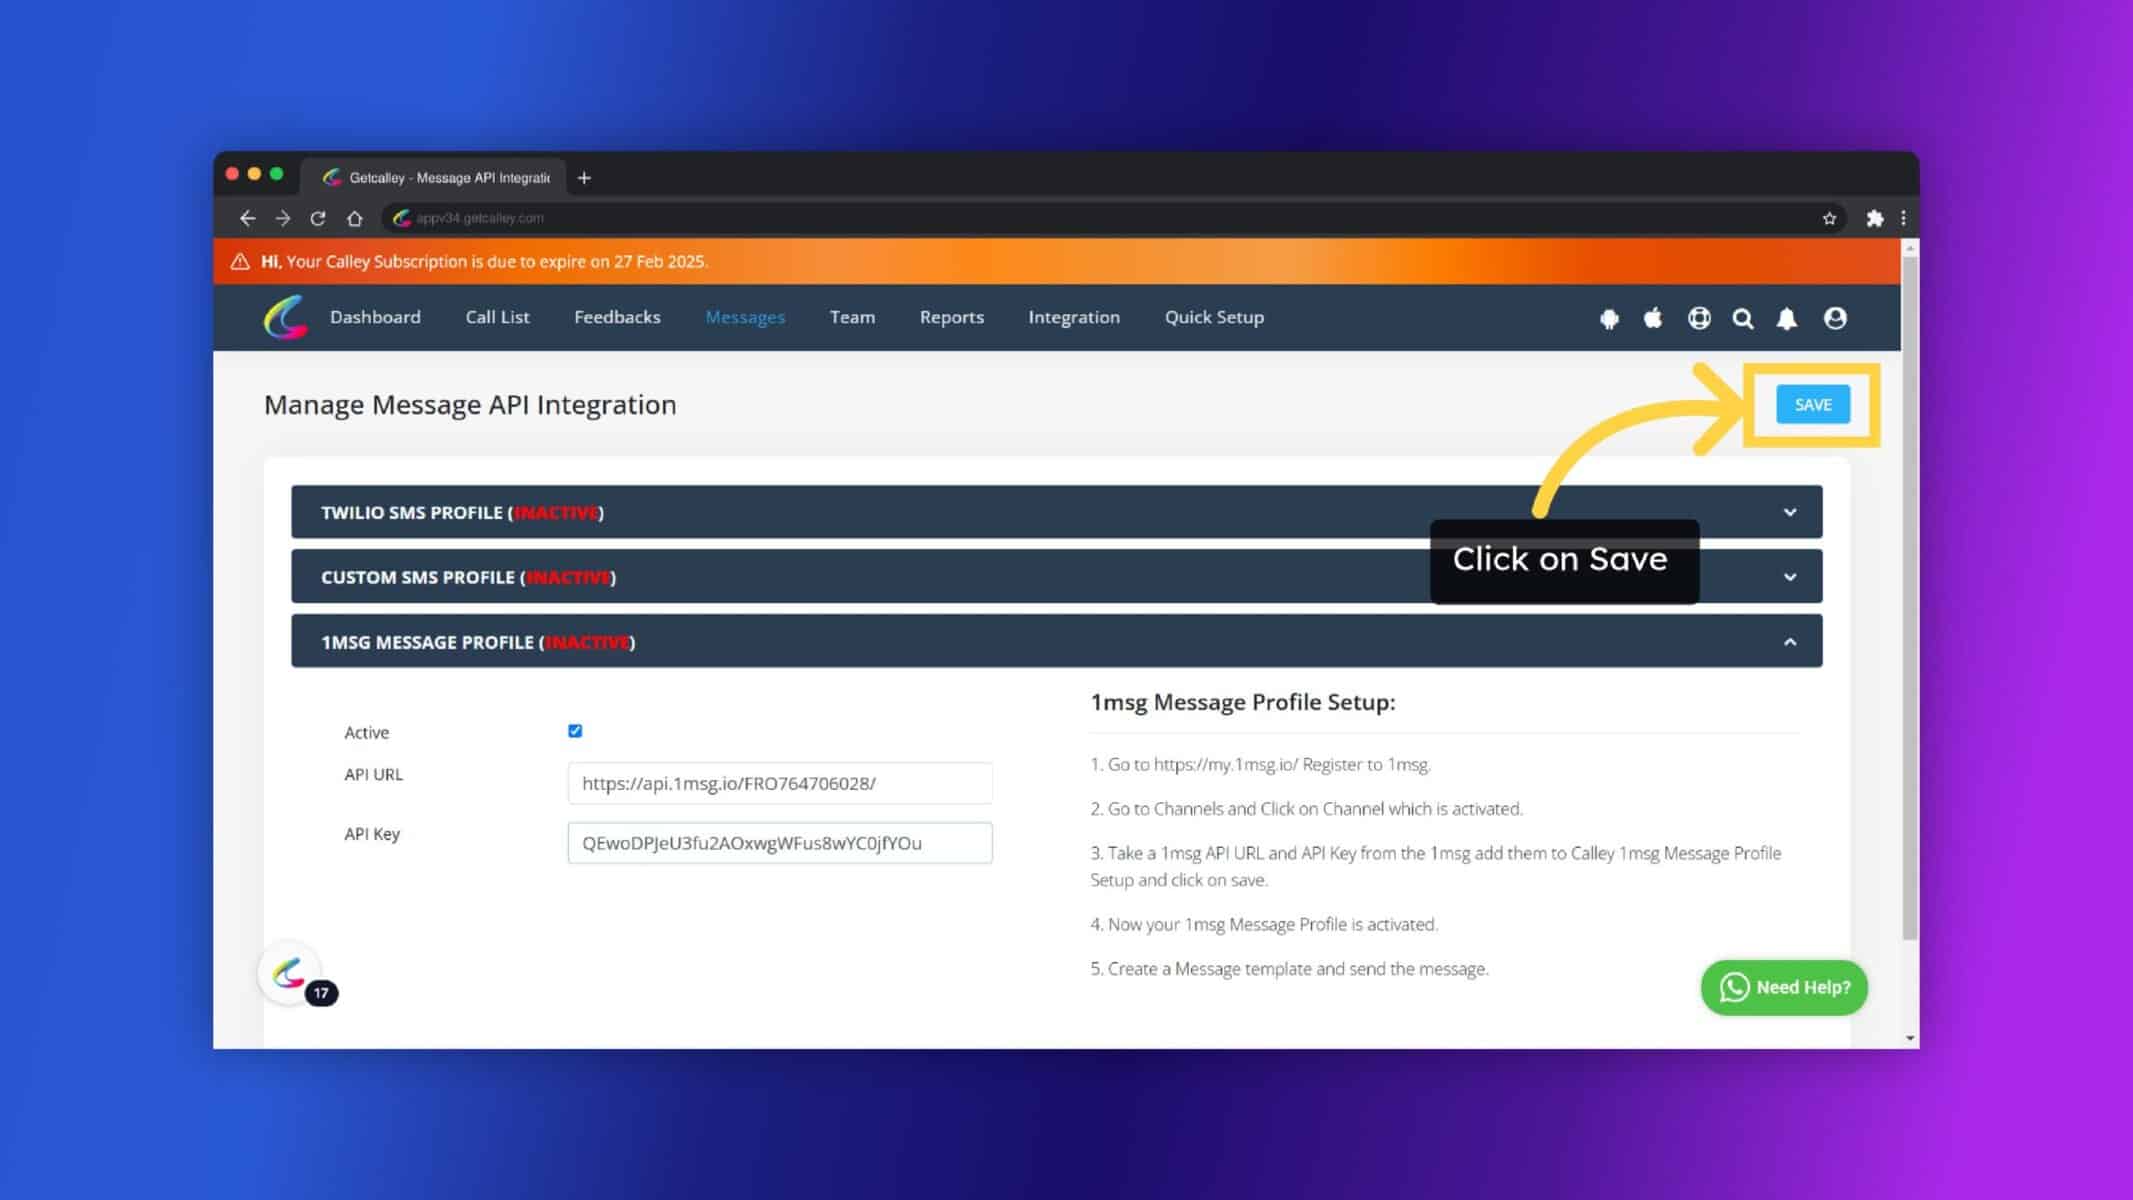The width and height of the screenshot is (2133, 1200).
Task: Open the floating Calley widget with badge 17
Action: (x=290, y=973)
